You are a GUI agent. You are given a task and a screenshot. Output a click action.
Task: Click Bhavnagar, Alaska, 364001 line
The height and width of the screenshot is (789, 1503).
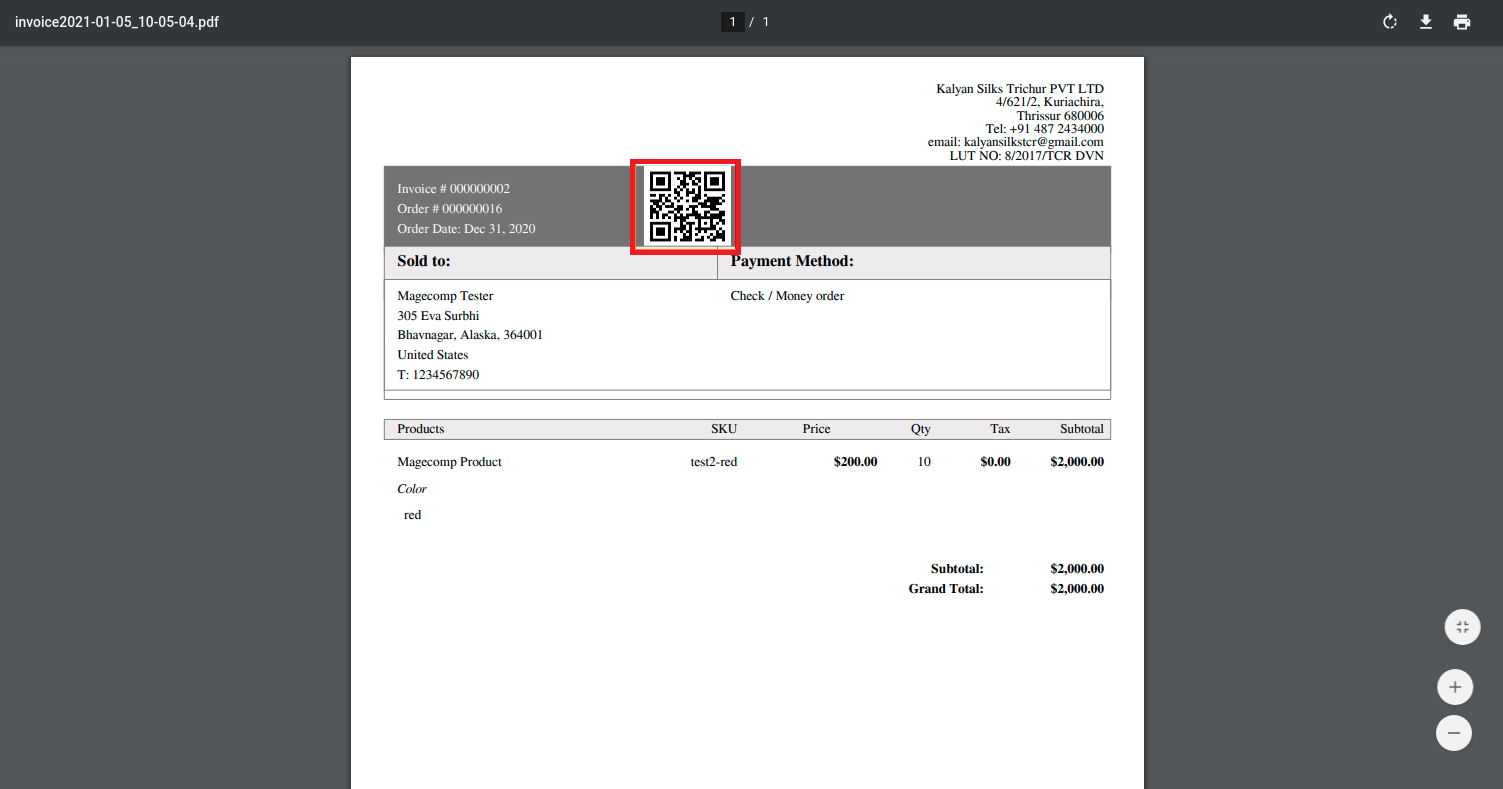pyautogui.click(x=470, y=335)
